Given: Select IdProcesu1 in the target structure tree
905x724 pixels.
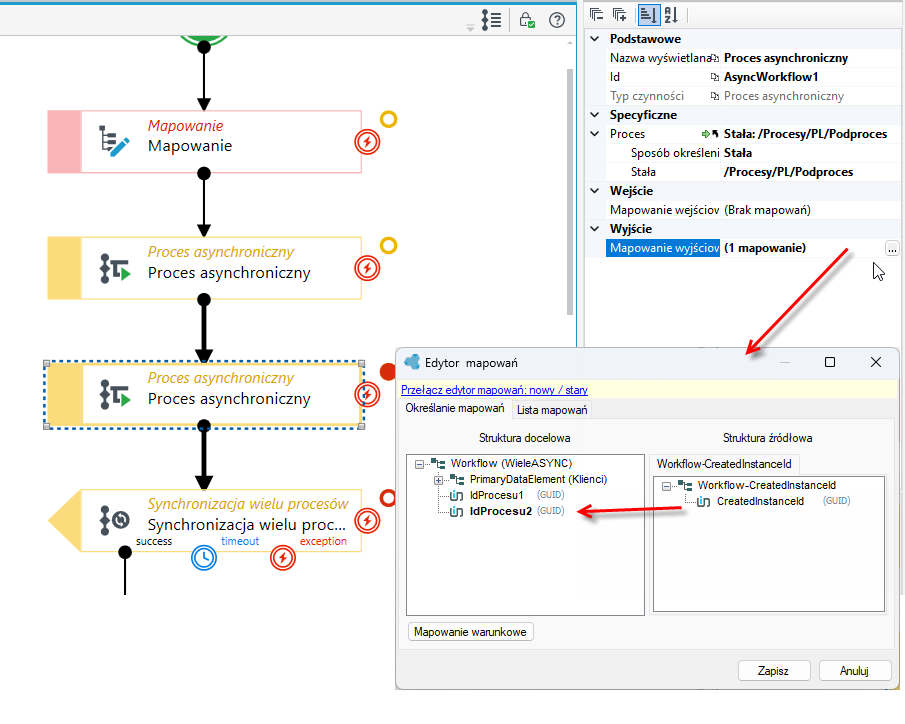Looking at the screenshot, I should click(x=496, y=495).
